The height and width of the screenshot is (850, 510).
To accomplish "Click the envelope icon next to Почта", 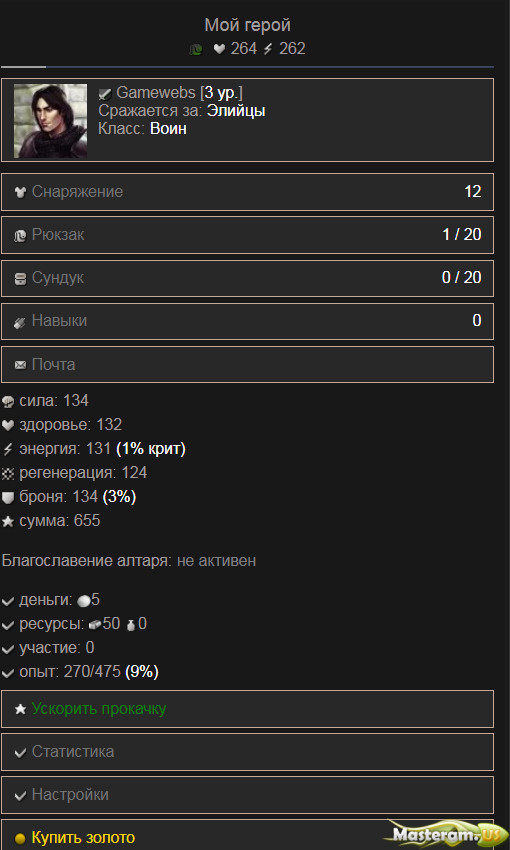I will pos(21,365).
